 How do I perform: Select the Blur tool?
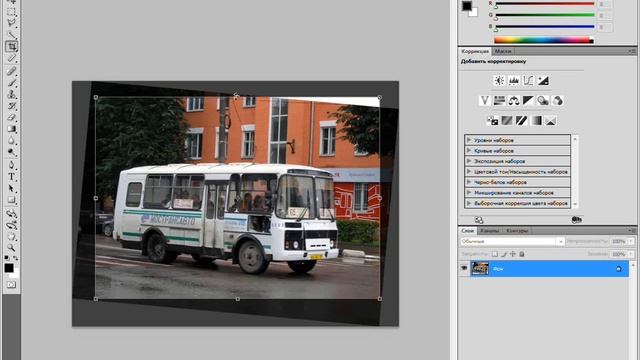(11, 141)
